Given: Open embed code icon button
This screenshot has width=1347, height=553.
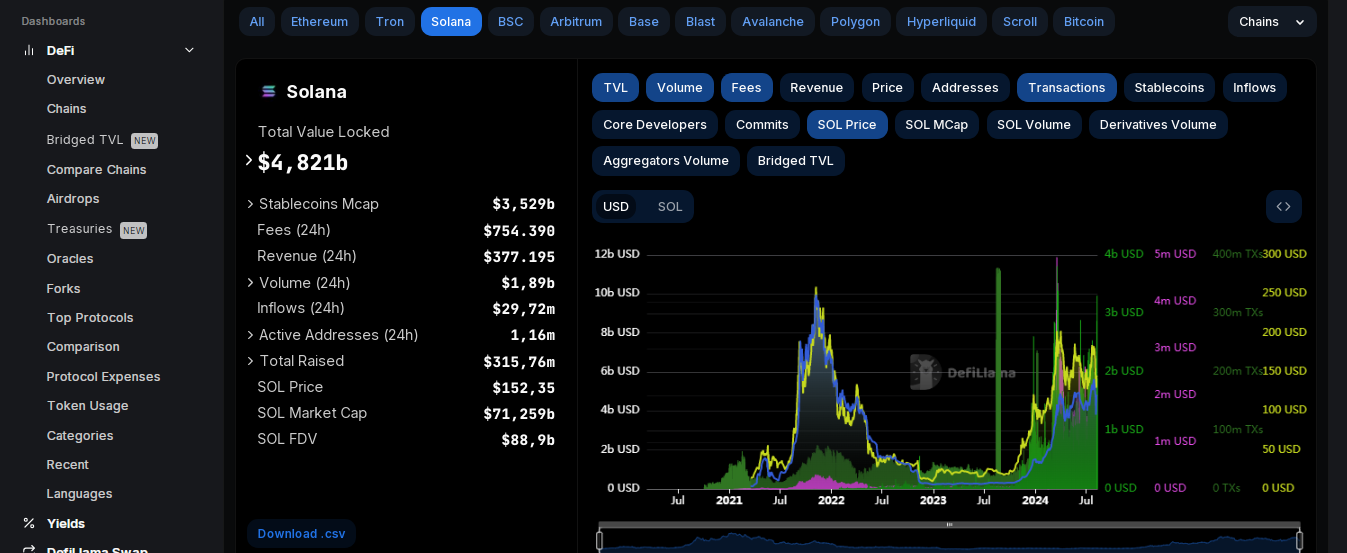Looking at the screenshot, I should pos(1283,206).
